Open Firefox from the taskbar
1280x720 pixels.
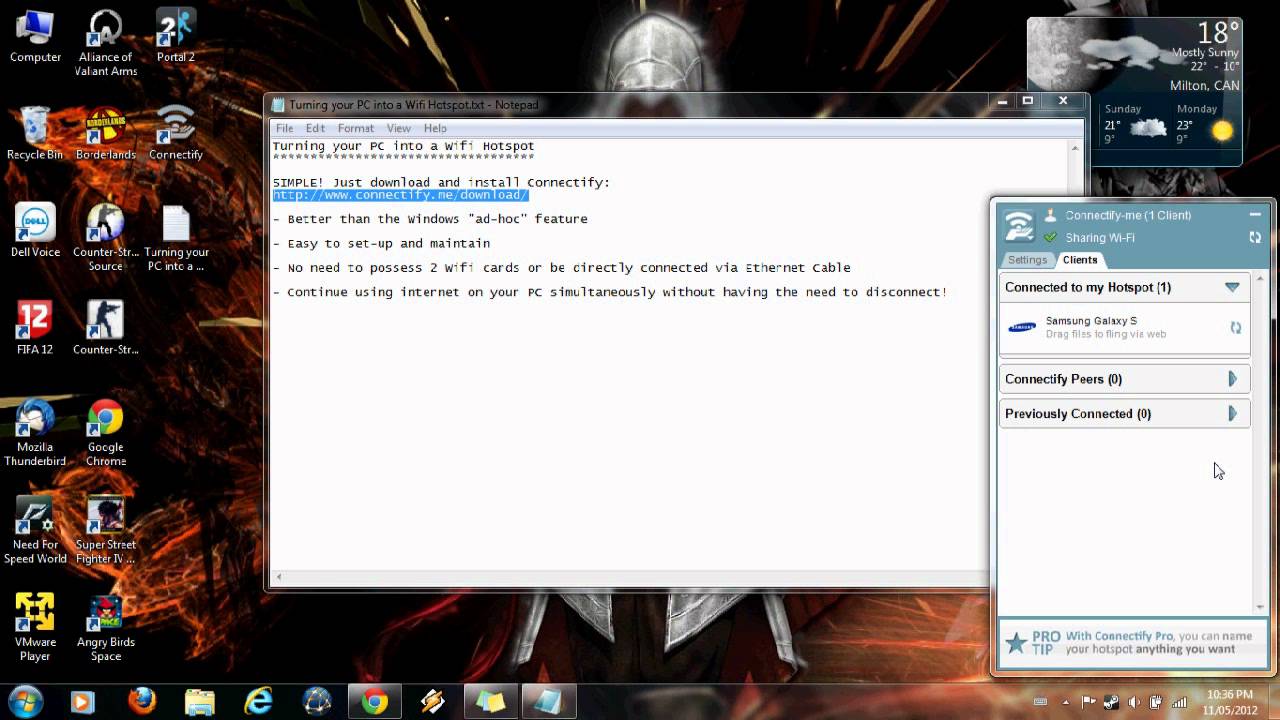pyautogui.click(x=142, y=702)
